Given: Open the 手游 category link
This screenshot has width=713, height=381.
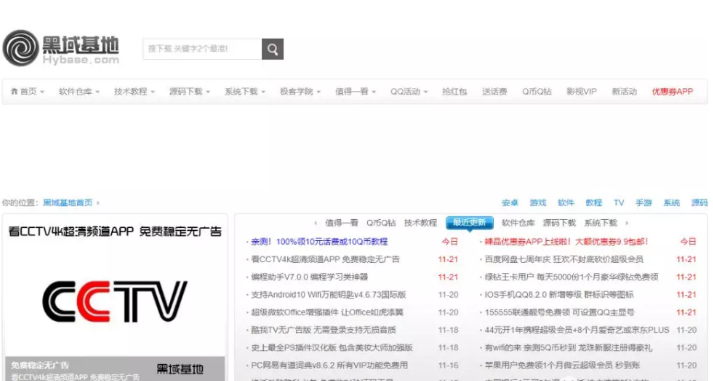Looking at the screenshot, I should [x=643, y=203].
